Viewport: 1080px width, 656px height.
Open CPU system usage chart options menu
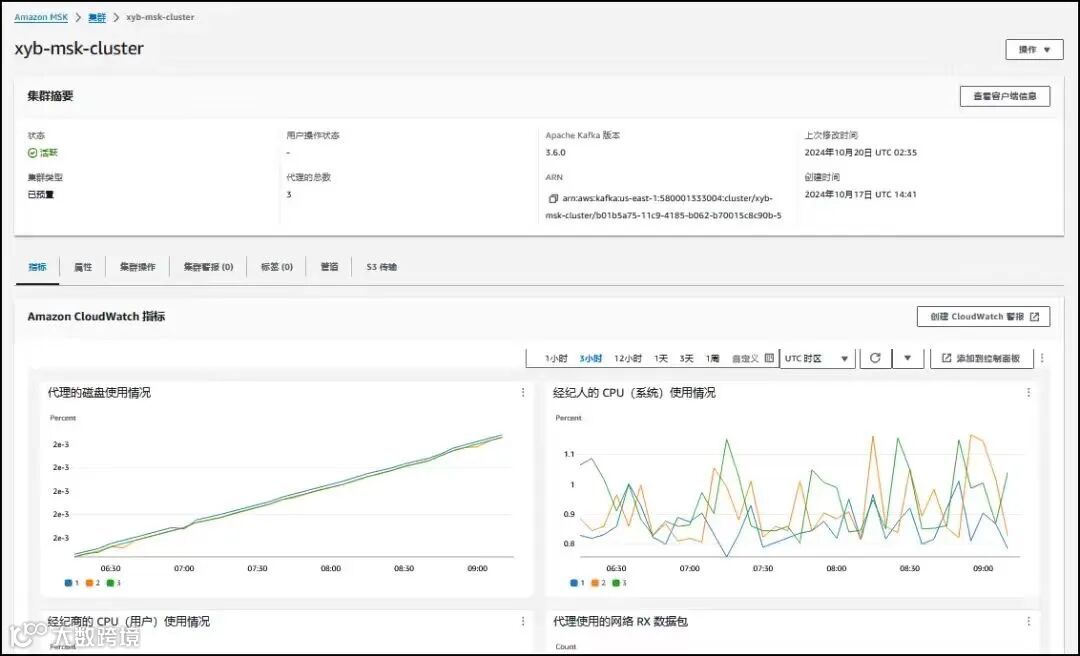point(1028,392)
